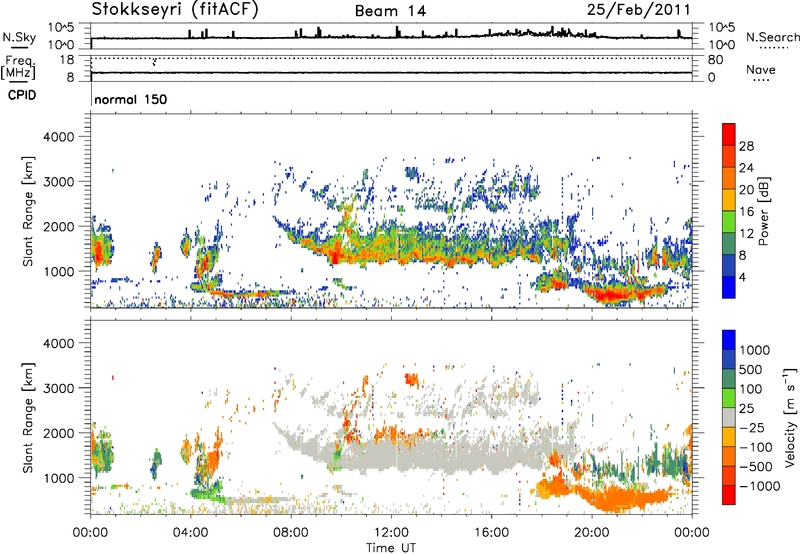Viewport: 800px width, 554px height.
Task: Click the '2000' slant range tick in the velocity panel
Action: click(58, 433)
